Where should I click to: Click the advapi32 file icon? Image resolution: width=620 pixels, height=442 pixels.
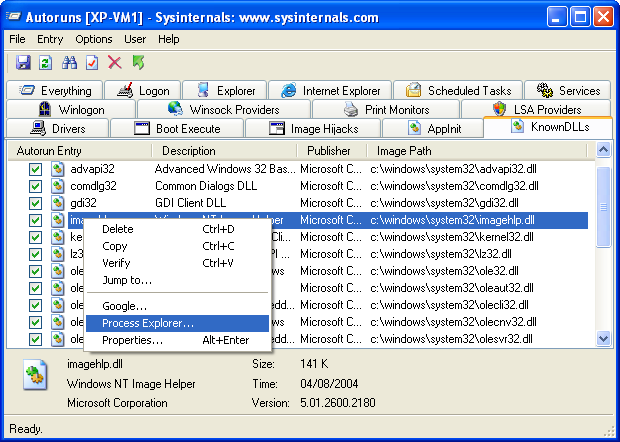point(58,169)
